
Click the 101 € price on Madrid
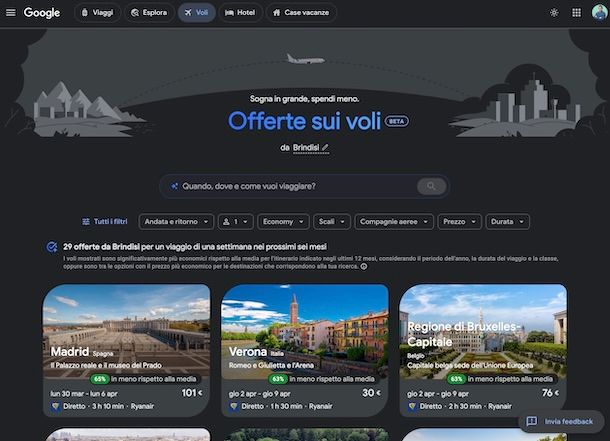192,393
